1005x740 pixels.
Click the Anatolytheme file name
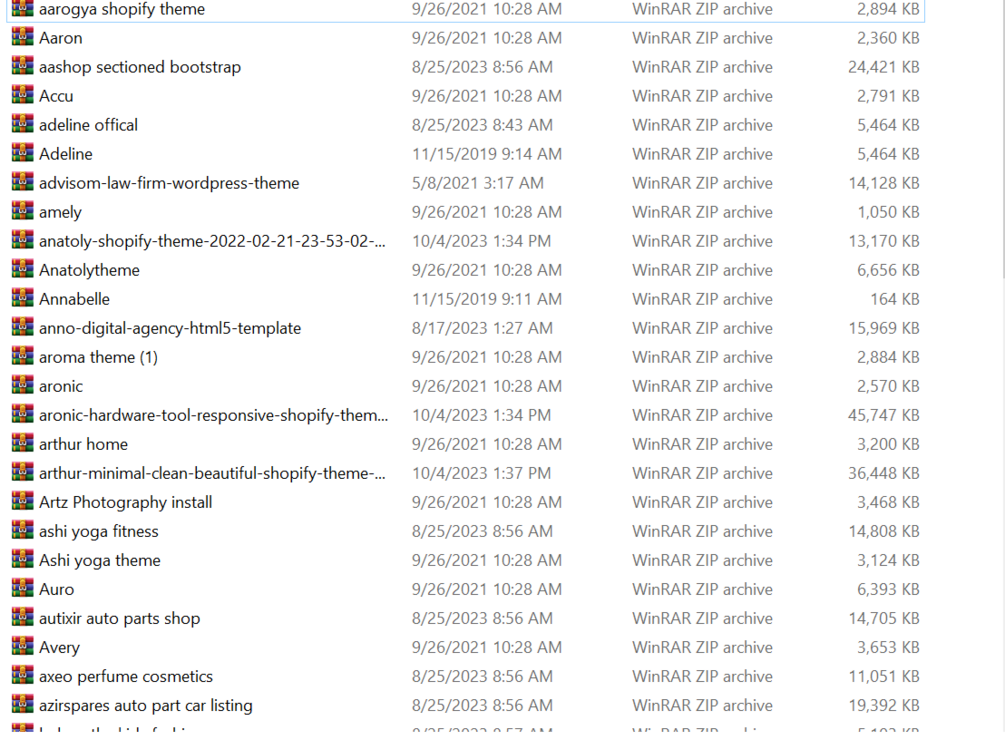point(89,270)
